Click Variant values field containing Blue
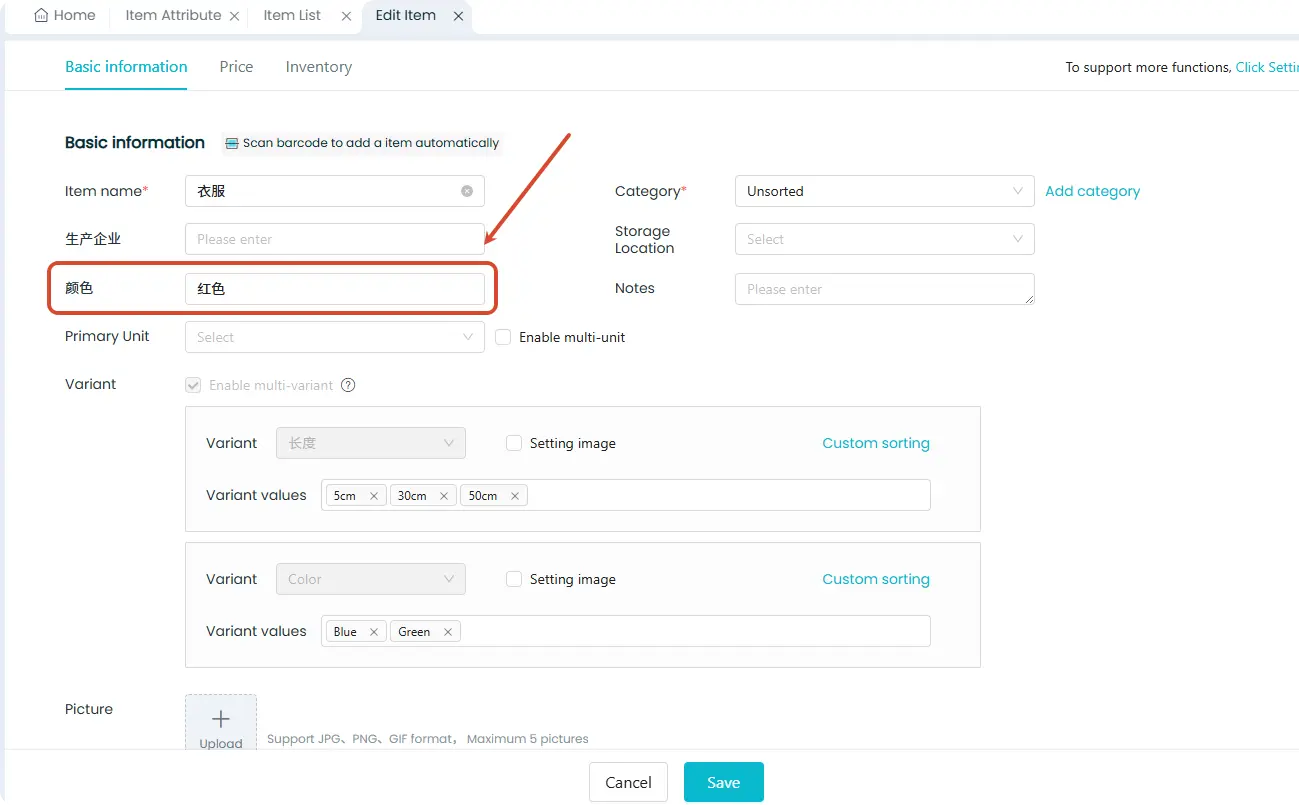 click(x=625, y=631)
